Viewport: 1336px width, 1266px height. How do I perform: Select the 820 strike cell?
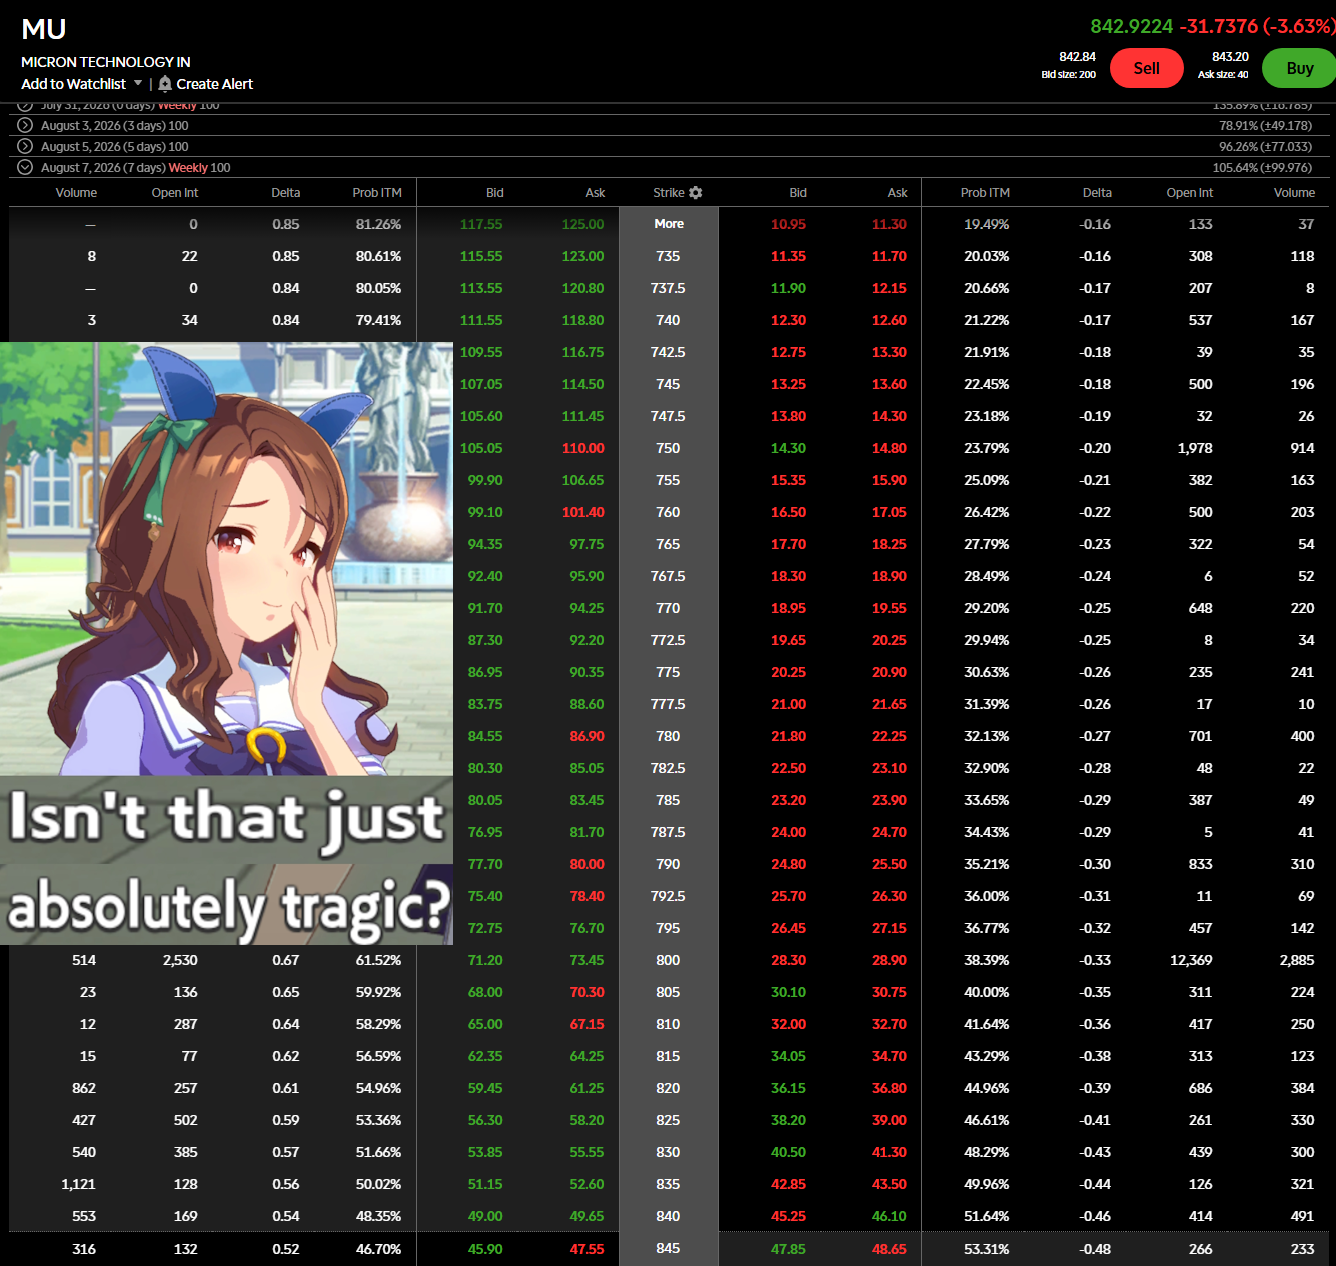coord(668,1088)
